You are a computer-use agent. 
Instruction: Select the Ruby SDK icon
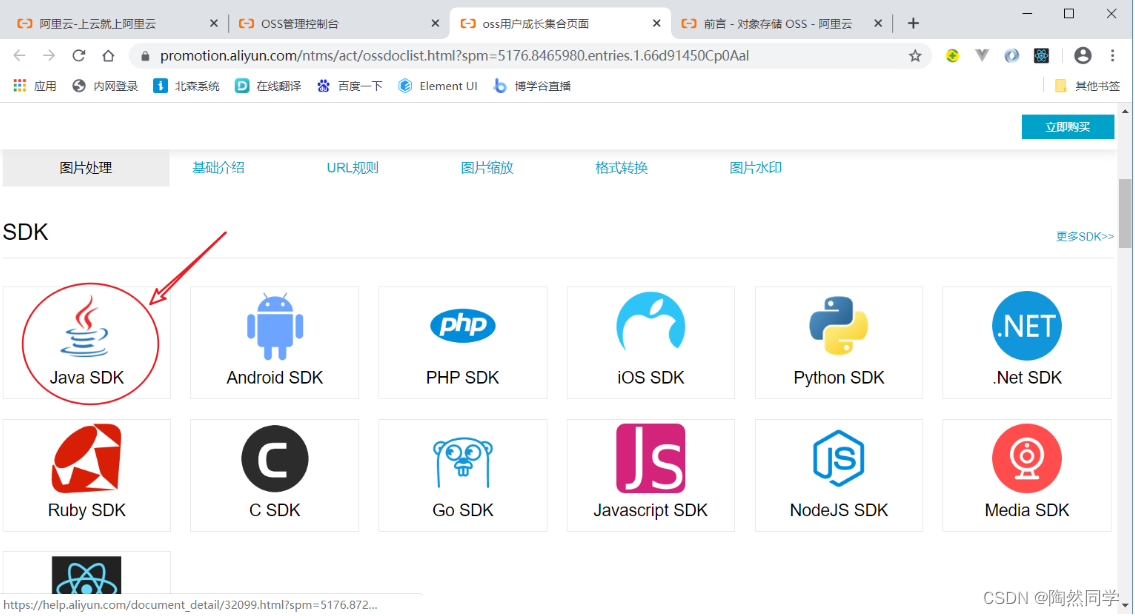click(86, 458)
